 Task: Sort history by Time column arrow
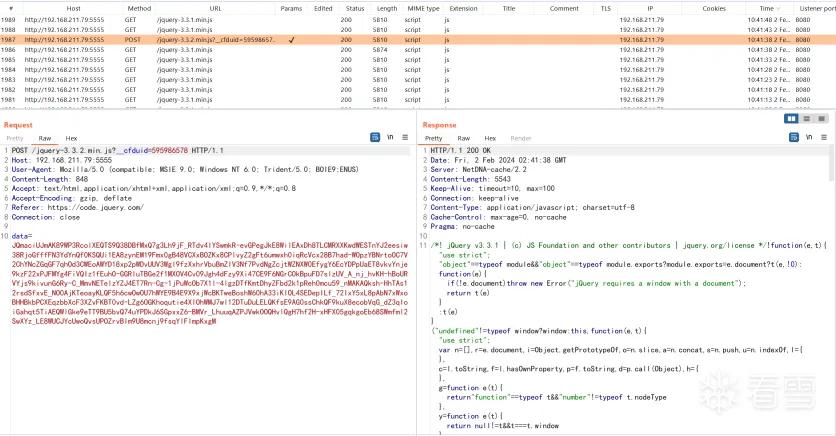click(x=778, y=9)
